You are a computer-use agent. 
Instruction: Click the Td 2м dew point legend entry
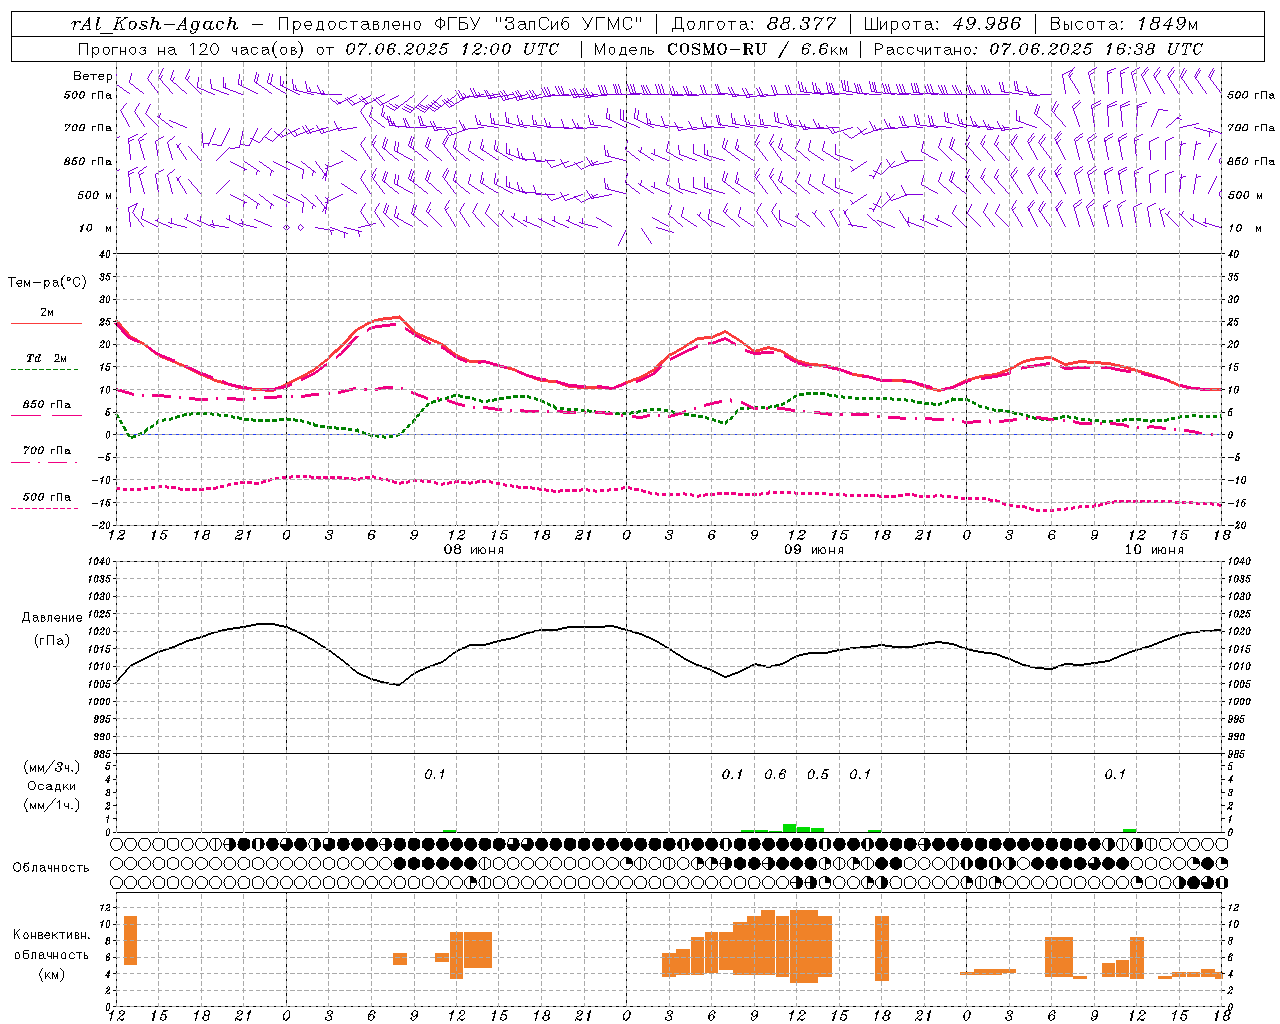pyautogui.click(x=47, y=358)
